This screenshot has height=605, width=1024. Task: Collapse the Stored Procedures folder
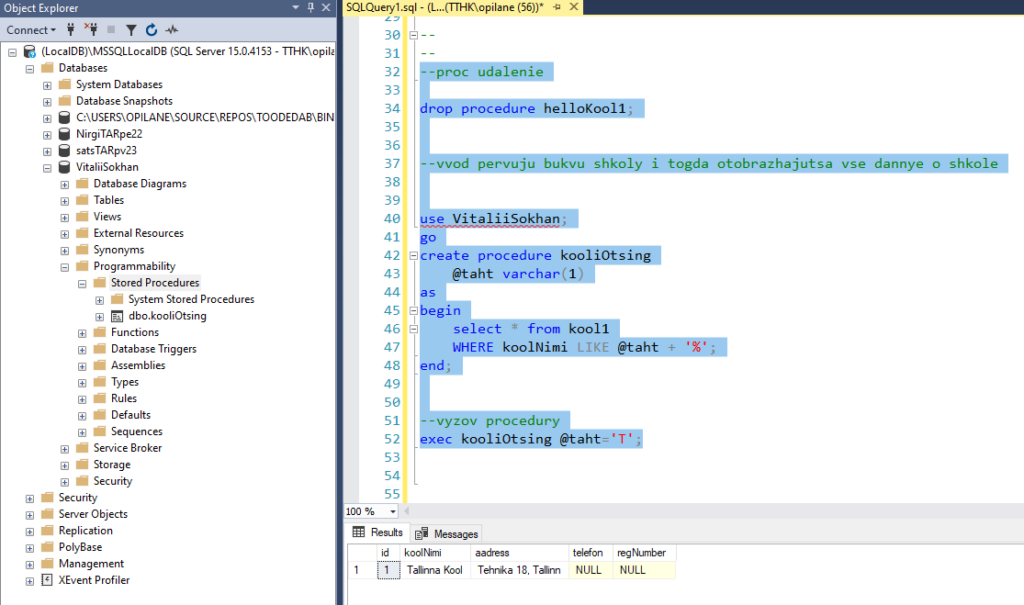click(82, 284)
